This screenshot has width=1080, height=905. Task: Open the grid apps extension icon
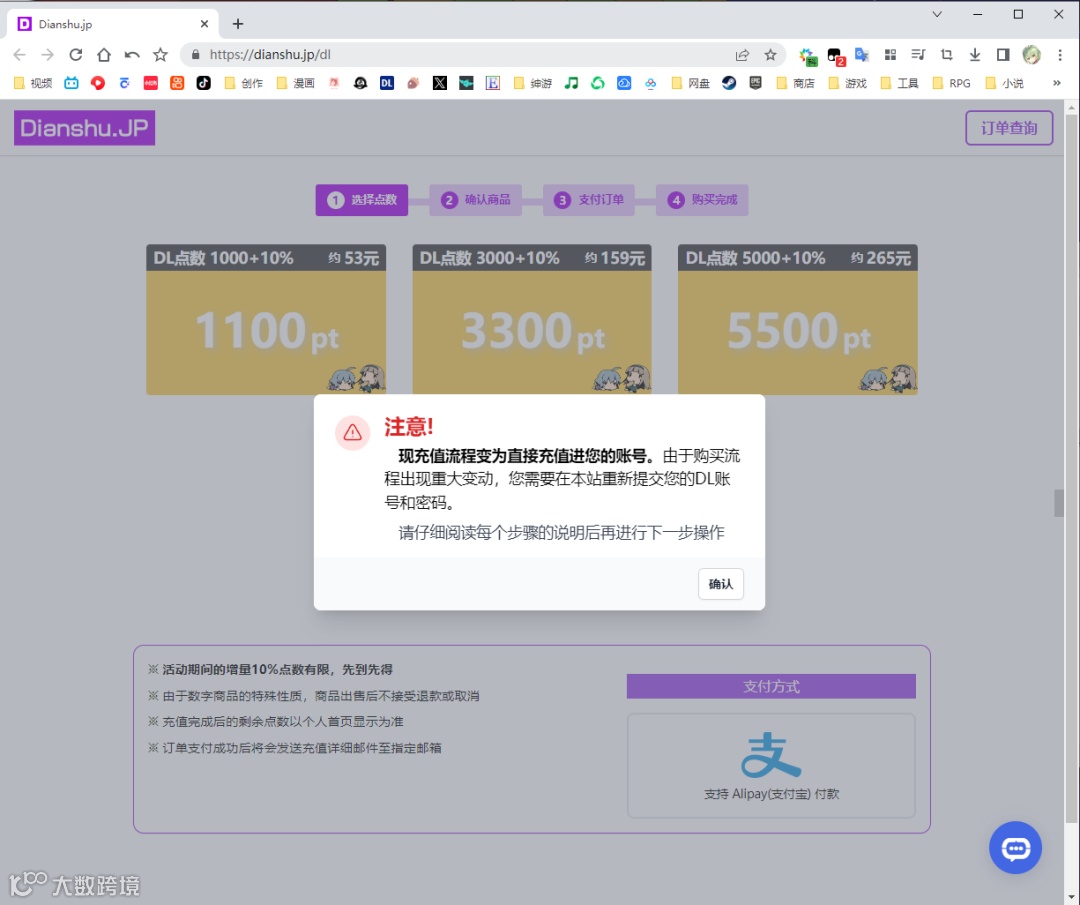tap(890, 54)
